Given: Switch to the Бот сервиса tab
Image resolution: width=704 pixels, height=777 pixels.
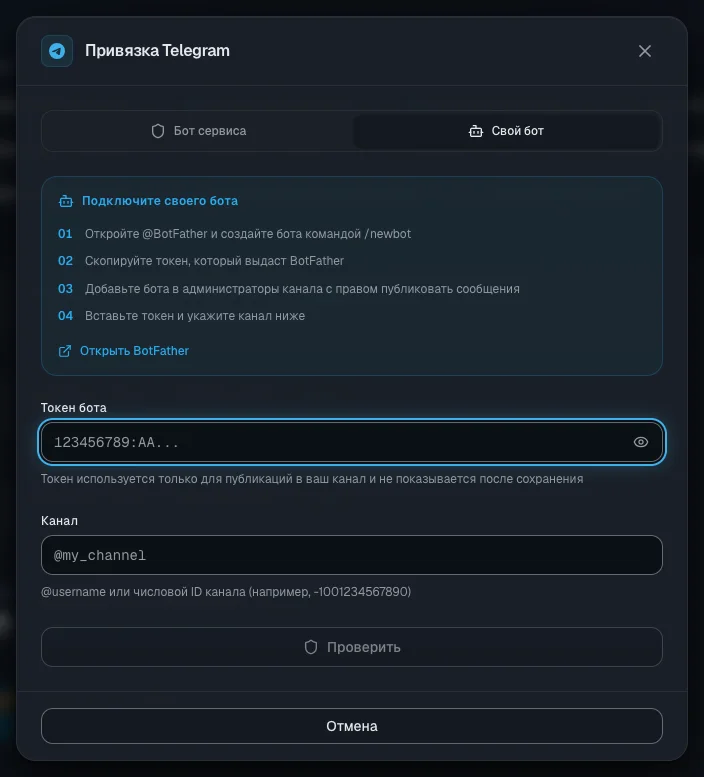Looking at the screenshot, I should pyautogui.click(x=198, y=131).
